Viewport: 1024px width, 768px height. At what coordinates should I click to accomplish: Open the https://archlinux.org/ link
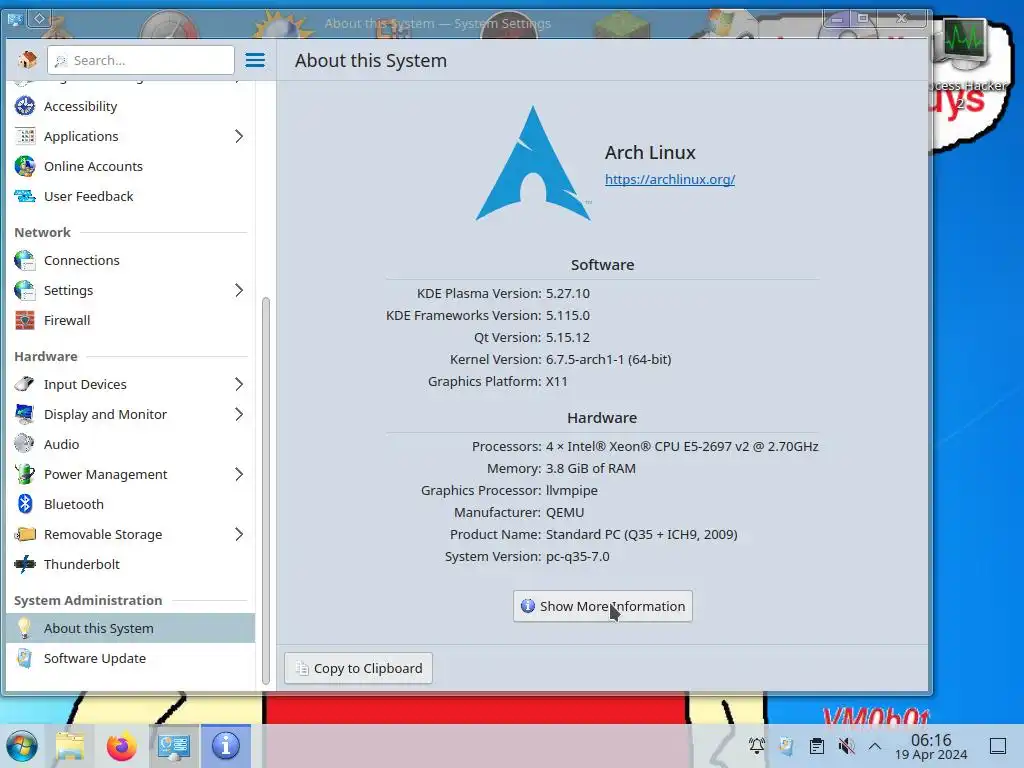point(670,179)
